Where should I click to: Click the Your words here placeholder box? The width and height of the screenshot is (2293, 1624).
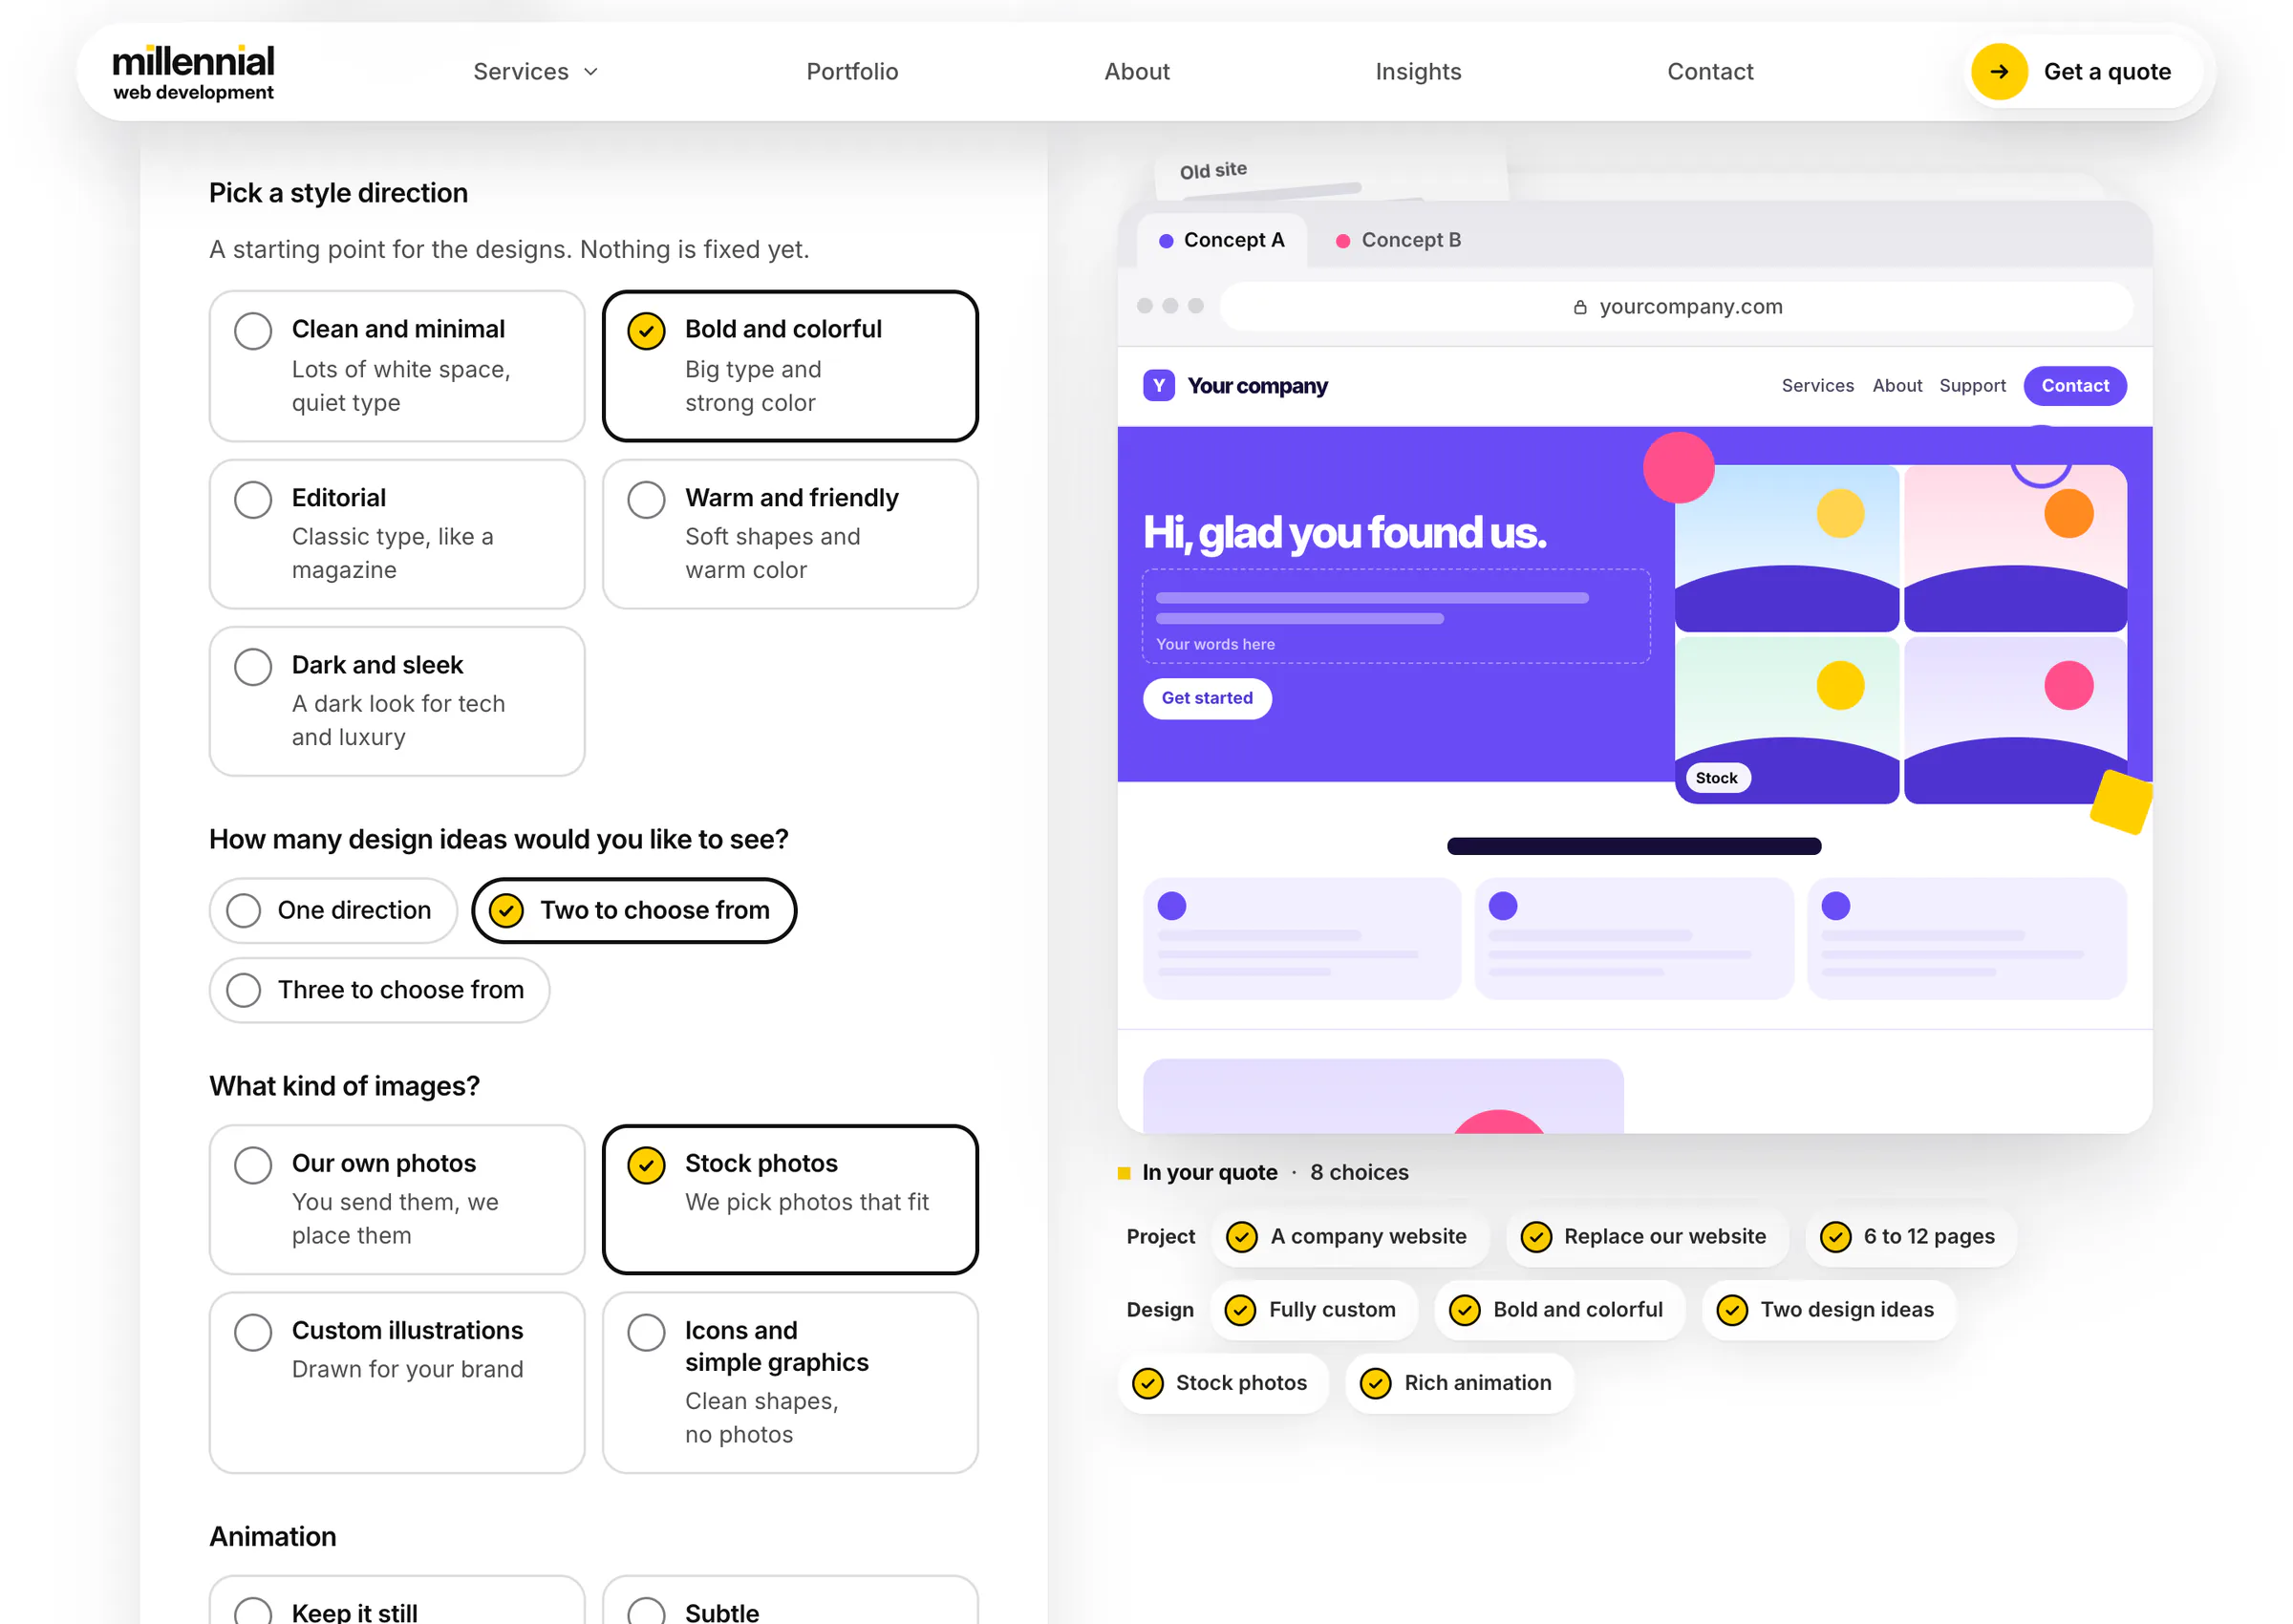(1395, 616)
